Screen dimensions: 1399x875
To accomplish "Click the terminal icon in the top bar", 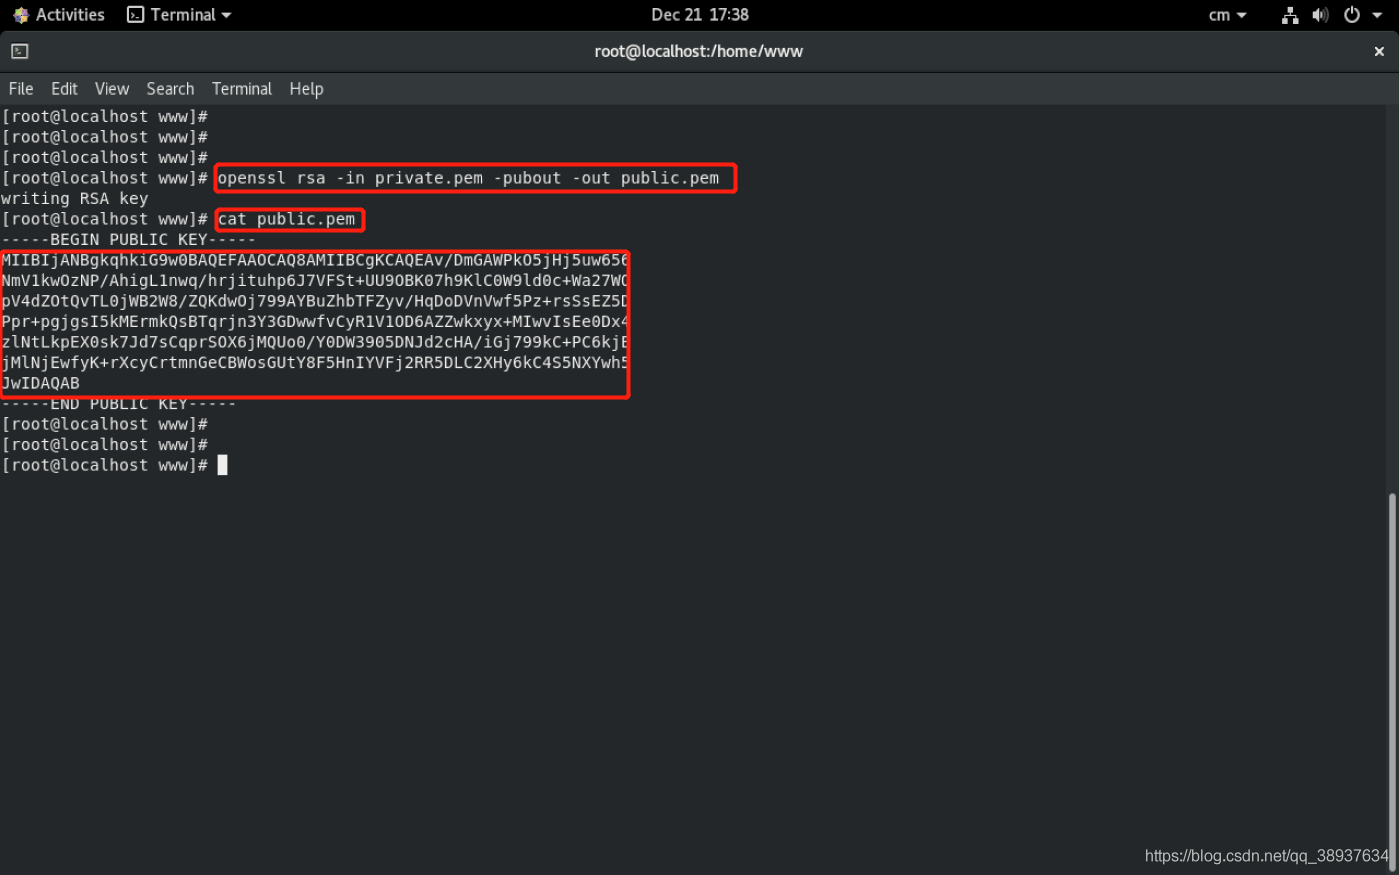I will pyautogui.click(x=136, y=15).
